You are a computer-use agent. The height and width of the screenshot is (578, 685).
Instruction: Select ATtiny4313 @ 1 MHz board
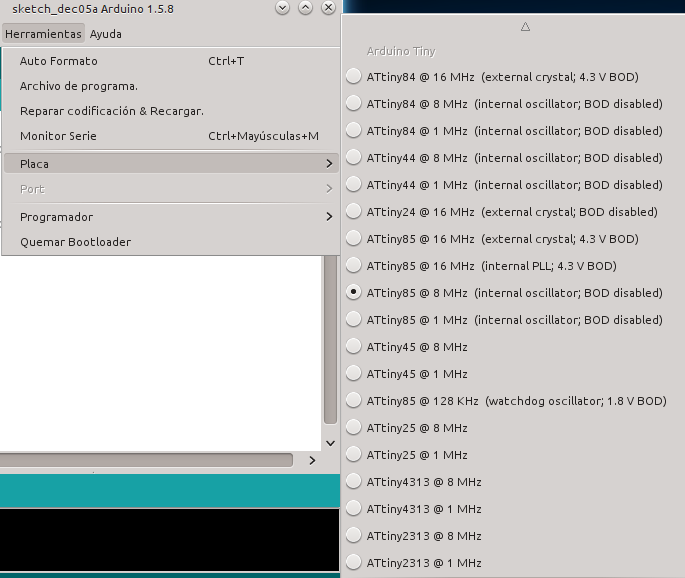coord(513,509)
